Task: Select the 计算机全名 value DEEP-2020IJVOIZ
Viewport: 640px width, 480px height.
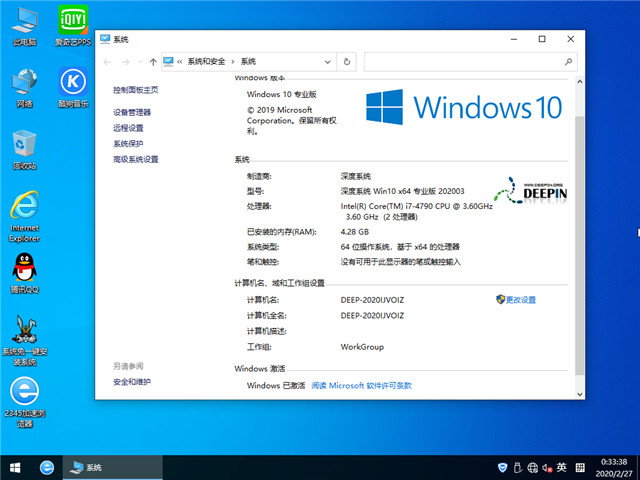Action: pyautogui.click(x=372, y=316)
